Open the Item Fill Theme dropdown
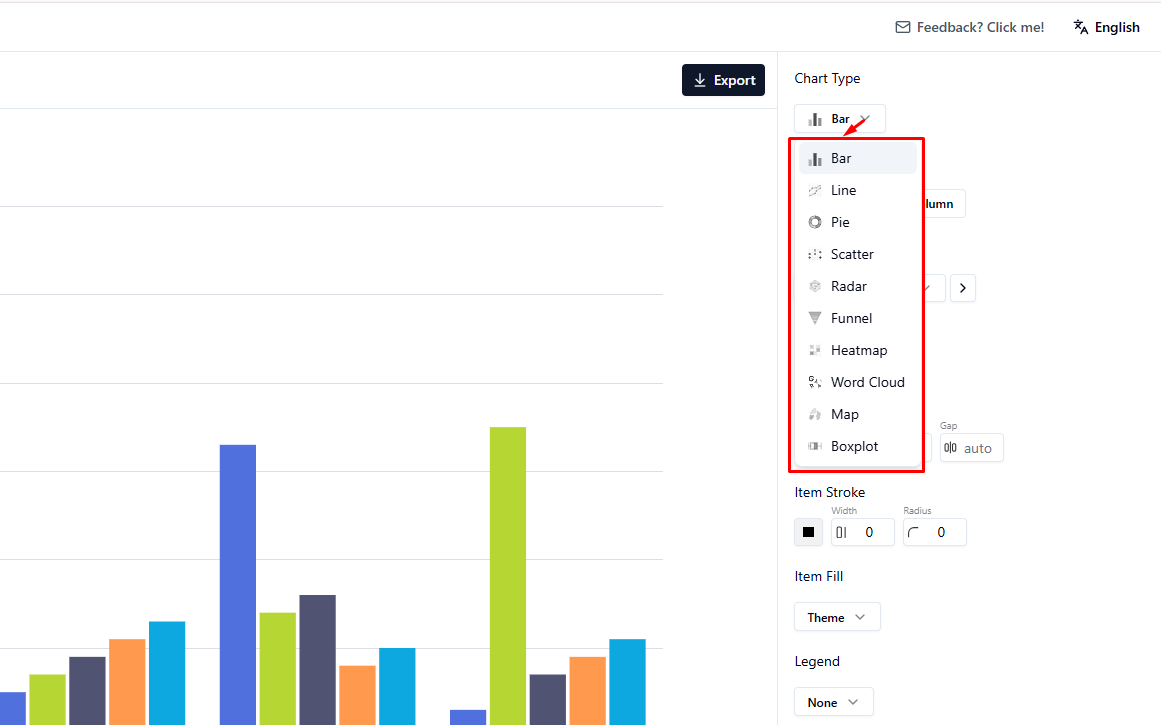The width and height of the screenshot is (1161, 725). 837,616
